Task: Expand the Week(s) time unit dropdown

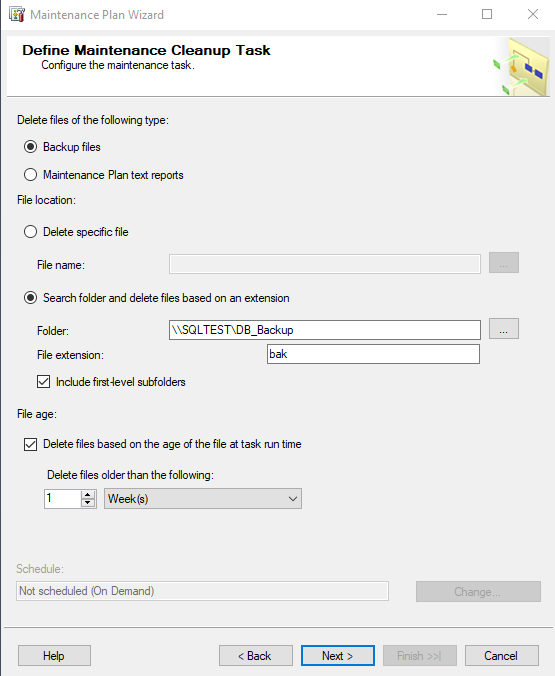Action: tap(203, 499)
